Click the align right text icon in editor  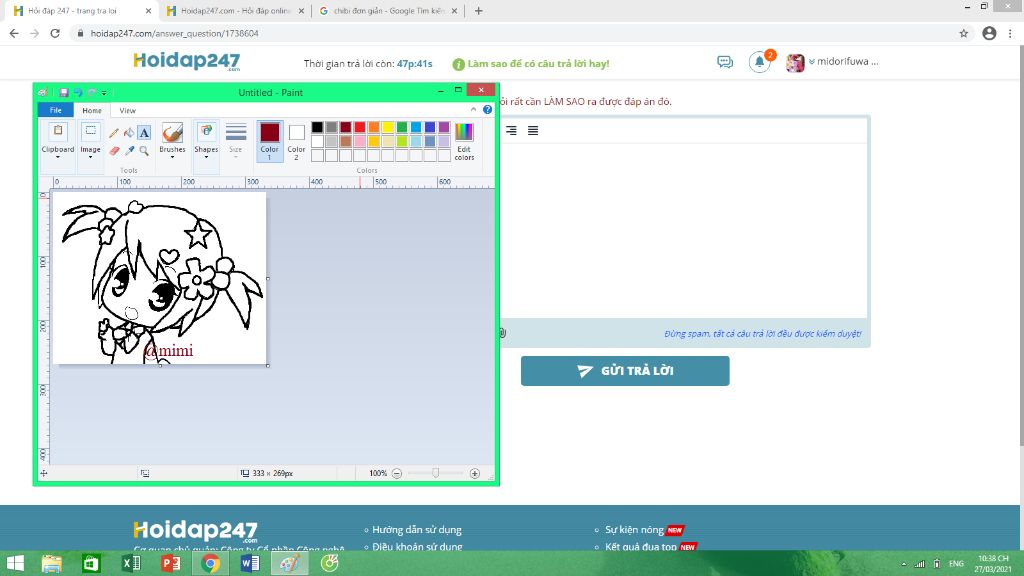pyautogui.click(x=511, y=131)
